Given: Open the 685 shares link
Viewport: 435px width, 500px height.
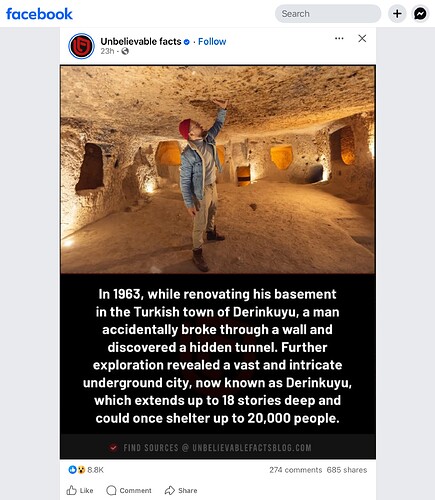Looking at the screenshot, I should click(x=347, y=470).
